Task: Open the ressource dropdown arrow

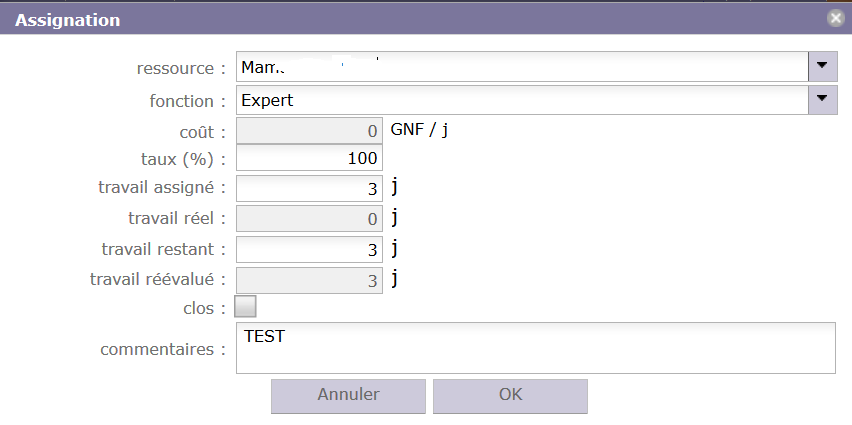Action: [x=822, y=67]
